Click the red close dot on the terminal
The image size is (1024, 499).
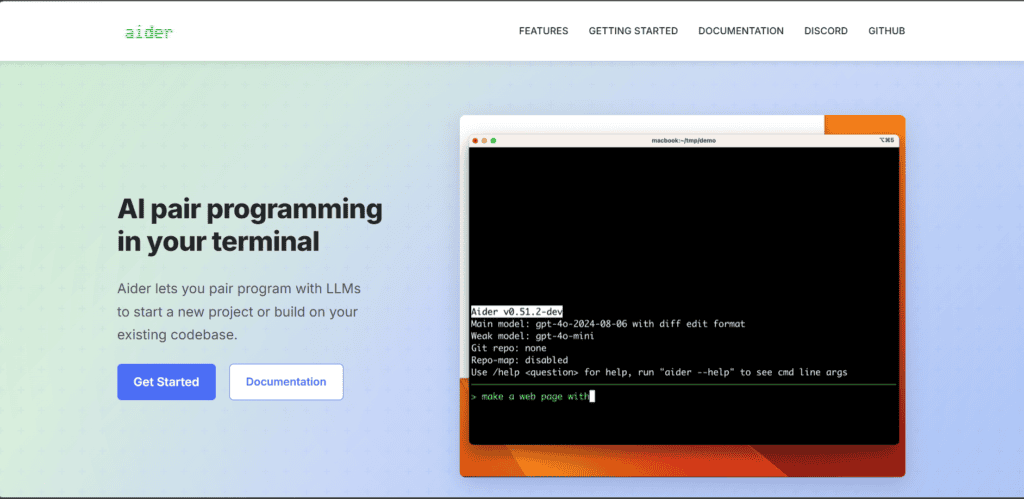476,140
